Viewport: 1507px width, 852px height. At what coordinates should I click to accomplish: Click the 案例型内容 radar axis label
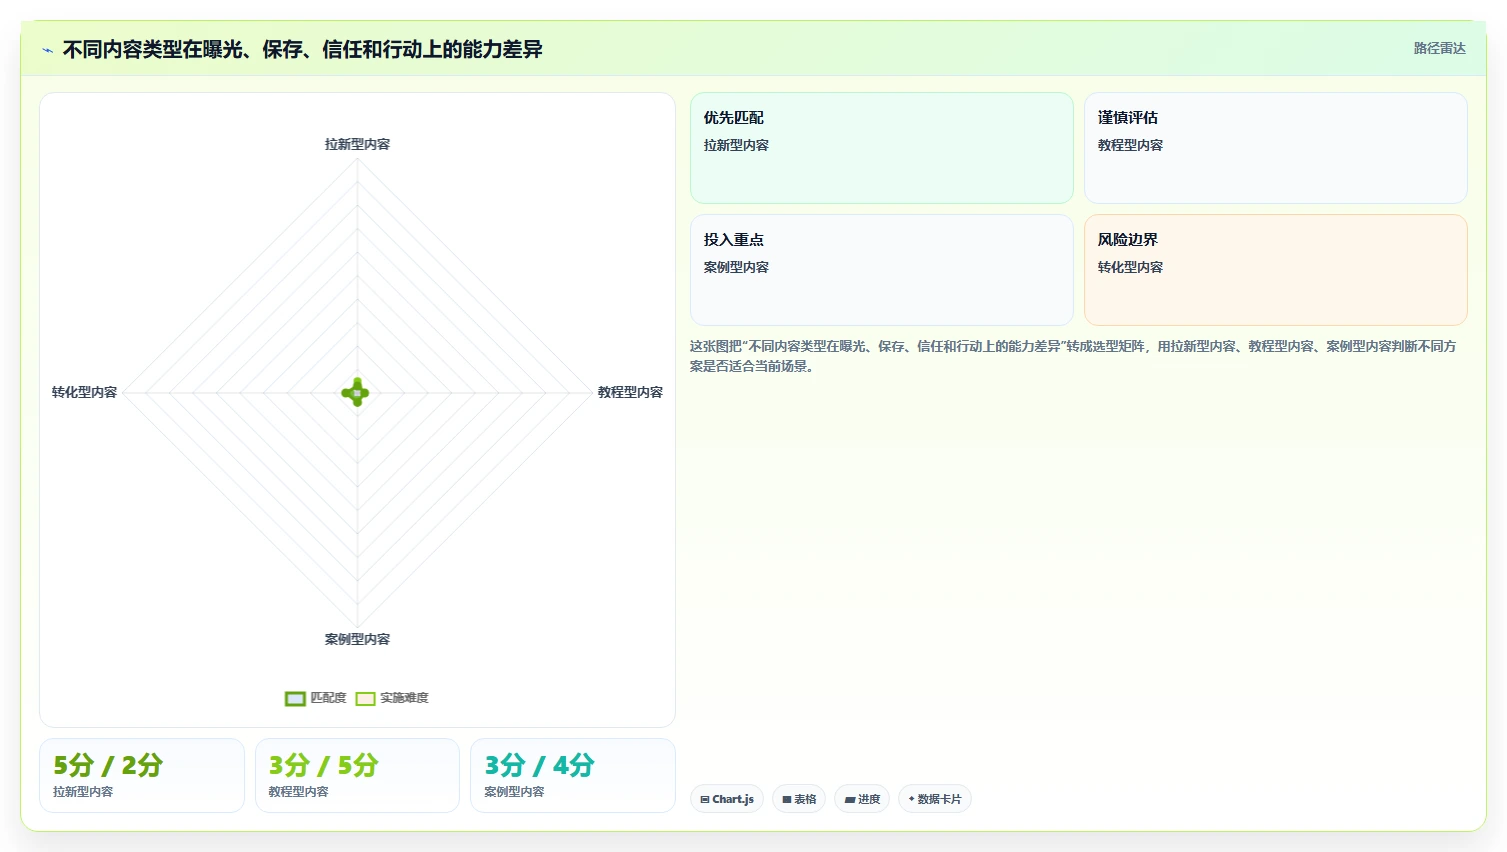click(357, 639)
